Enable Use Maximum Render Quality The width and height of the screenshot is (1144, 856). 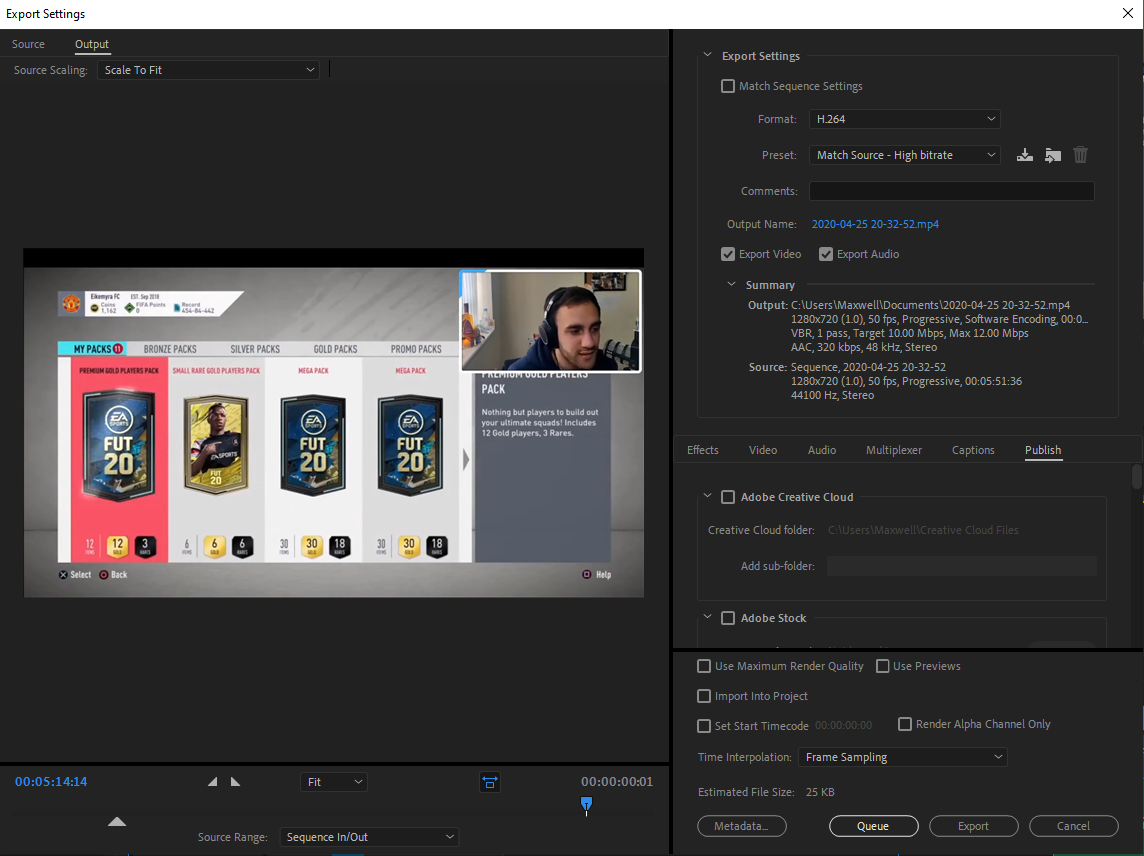coord(703,665)
